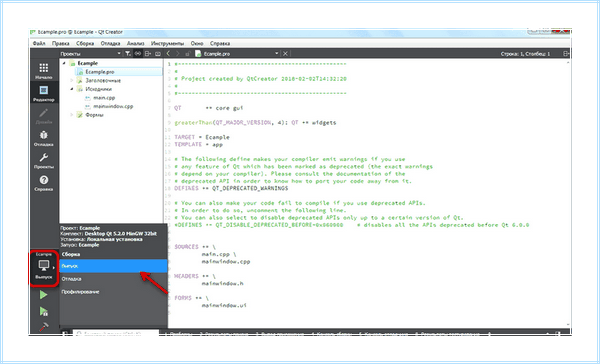600x364 pixels.
Task: Switch to Редактор mode in sidebar
Action: (x=44, y=93)
